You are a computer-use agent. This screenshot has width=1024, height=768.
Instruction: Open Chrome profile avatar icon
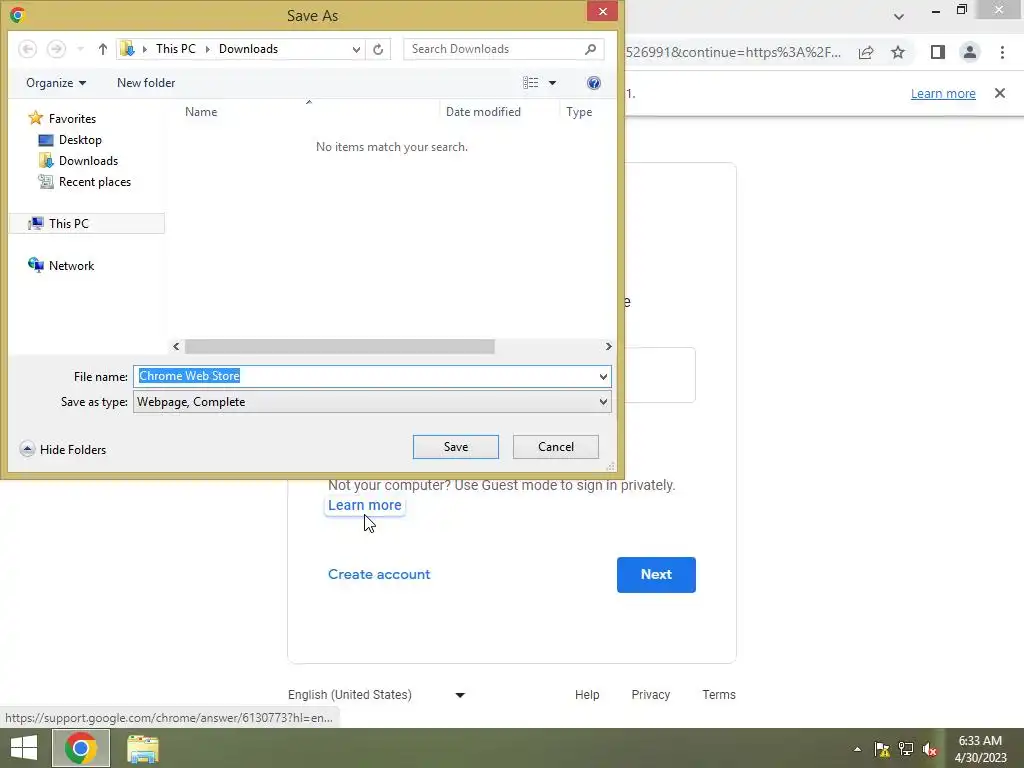click(970, 52)
